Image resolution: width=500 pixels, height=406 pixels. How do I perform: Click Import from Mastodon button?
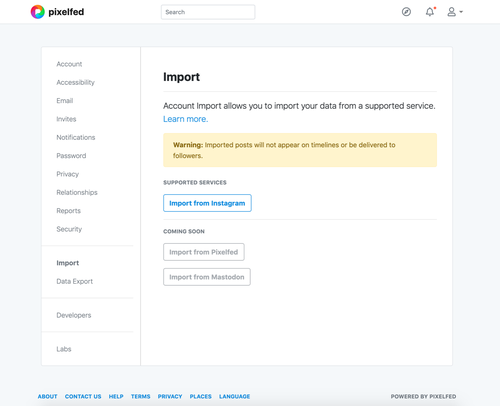207,277
